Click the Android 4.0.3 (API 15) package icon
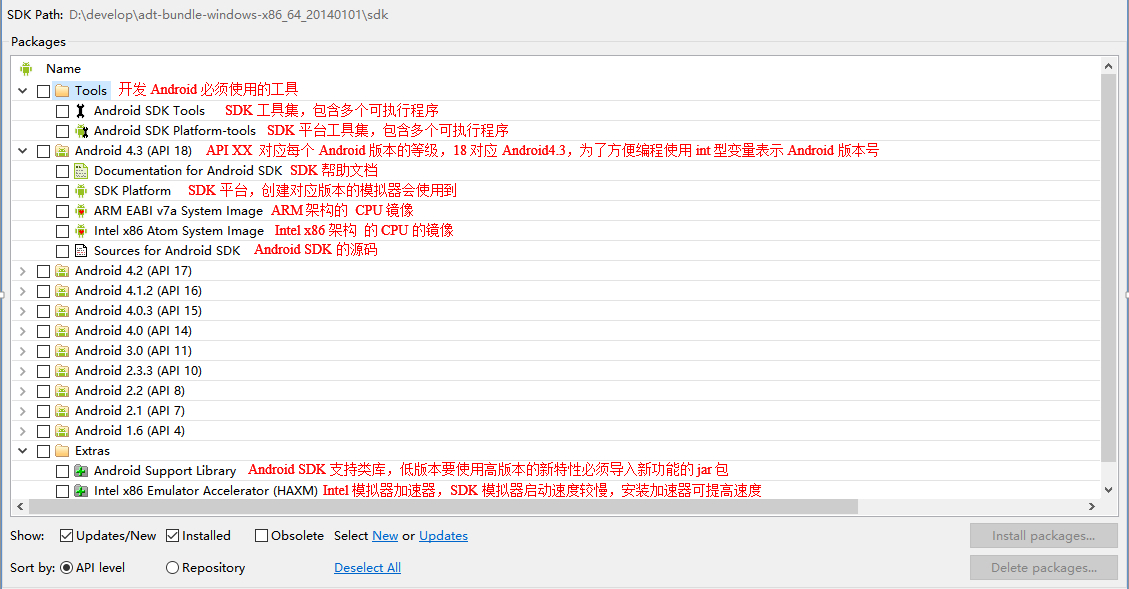This screenshot has height=589, width=1129. pyautogui.click(x=62, y=311)
